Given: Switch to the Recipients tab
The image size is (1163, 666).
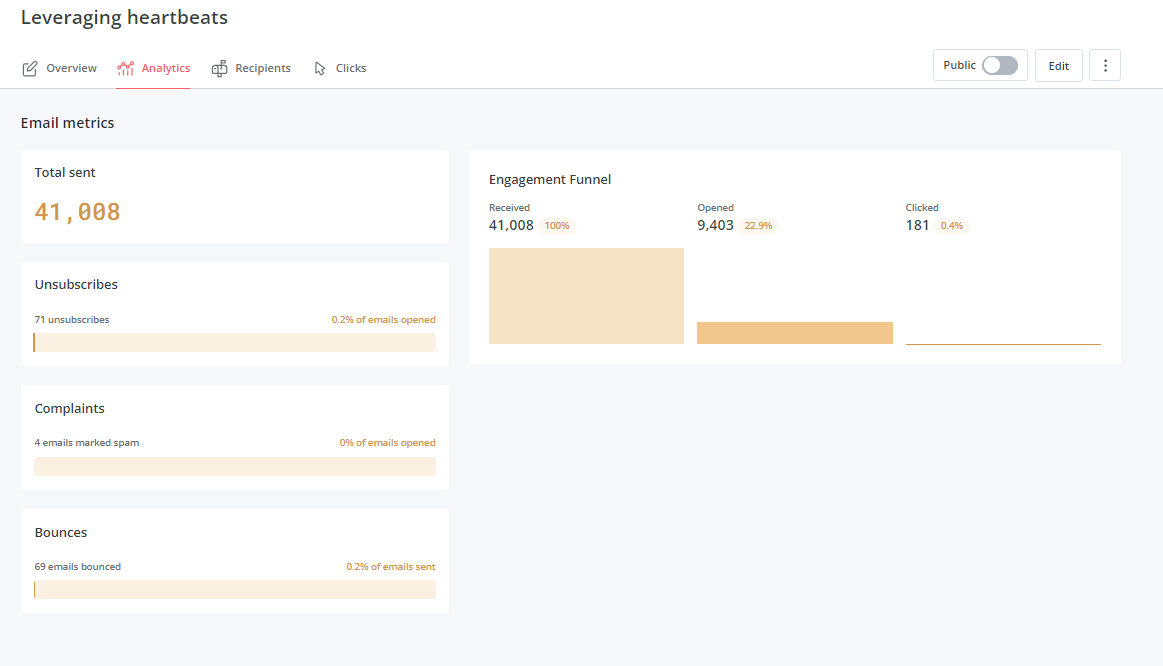Looking at the screenshot, I should pyautogui.click(x=263, y=68).
